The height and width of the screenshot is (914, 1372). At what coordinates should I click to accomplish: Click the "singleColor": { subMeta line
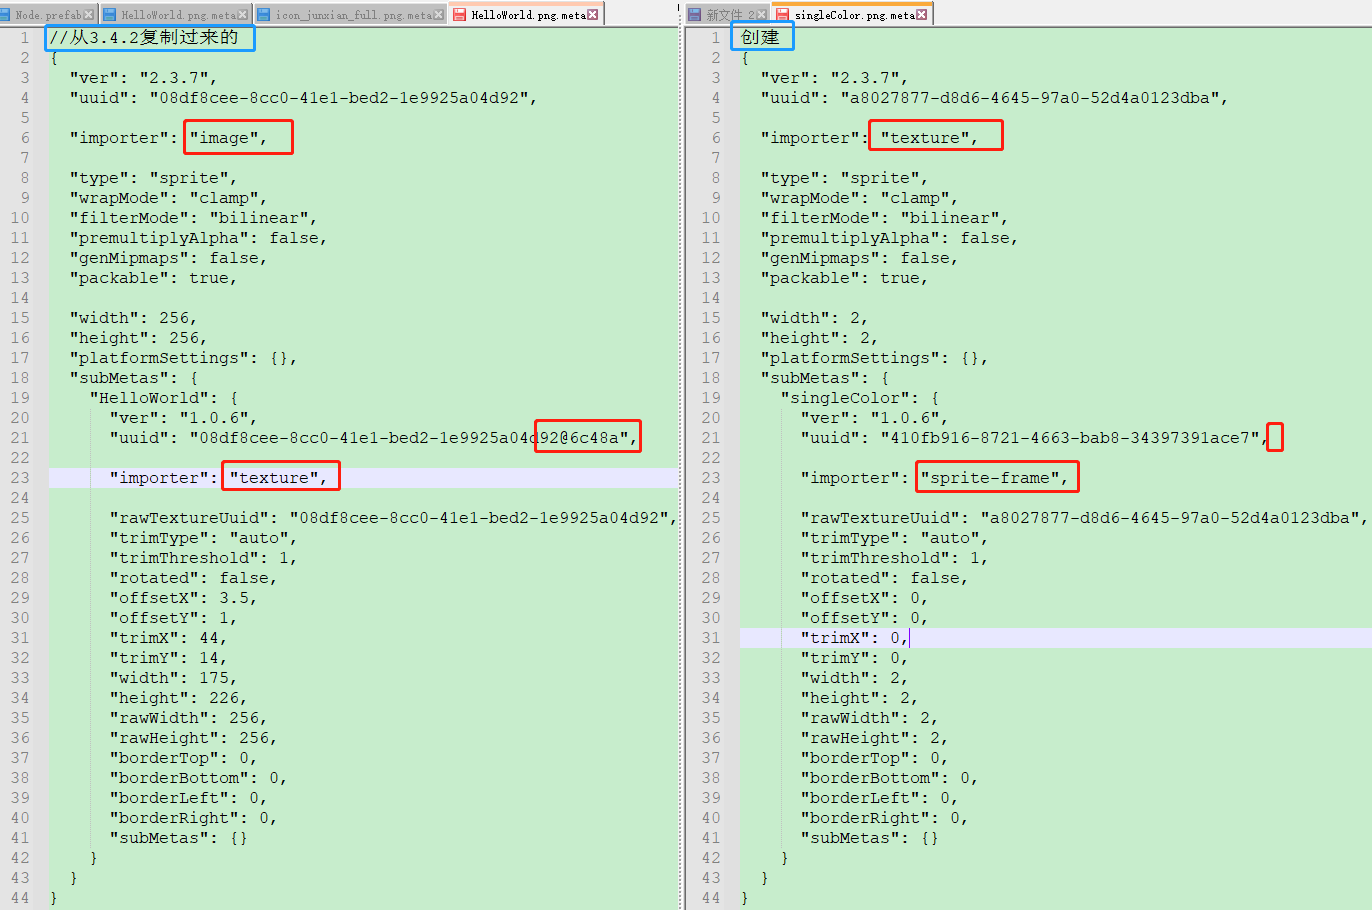coord(860,398)
